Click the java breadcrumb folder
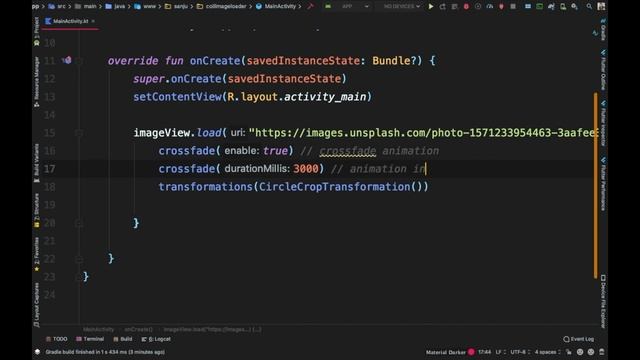The height and width of the screenshot is (360, 640). pyautogui.click(x=116, y=6)
